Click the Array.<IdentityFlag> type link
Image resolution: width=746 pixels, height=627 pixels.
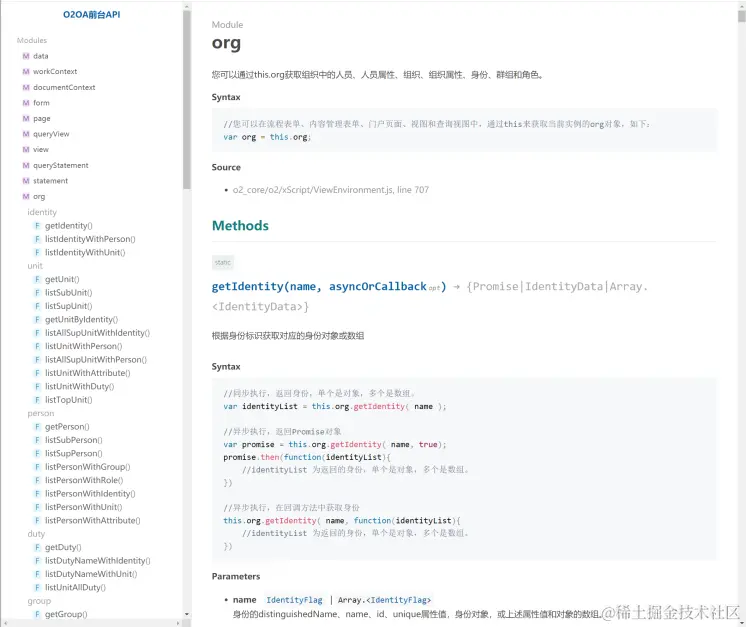[384, 600]
